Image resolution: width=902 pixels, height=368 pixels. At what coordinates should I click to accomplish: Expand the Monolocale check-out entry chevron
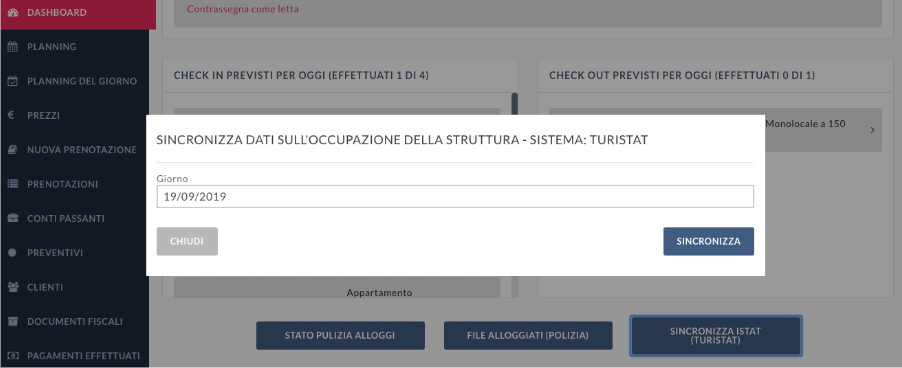872,131
